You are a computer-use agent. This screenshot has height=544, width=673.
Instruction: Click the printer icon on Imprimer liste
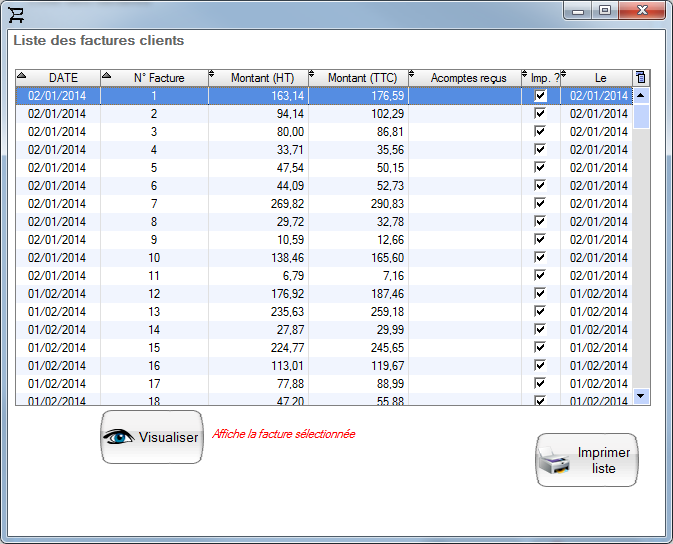(x=556, y=461)
